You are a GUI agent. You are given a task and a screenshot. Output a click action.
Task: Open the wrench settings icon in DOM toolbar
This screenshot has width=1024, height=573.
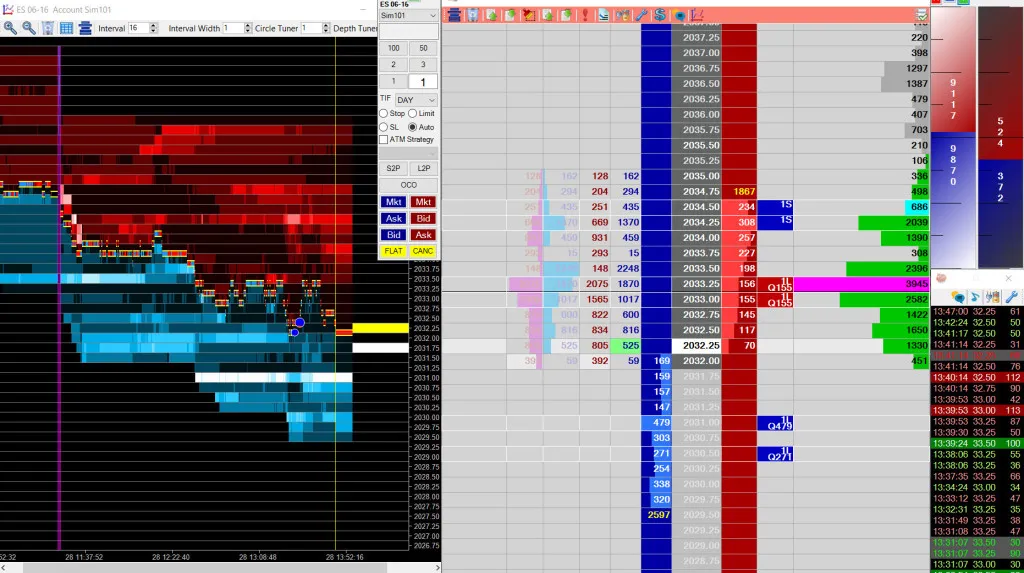(x=641, y=15)
